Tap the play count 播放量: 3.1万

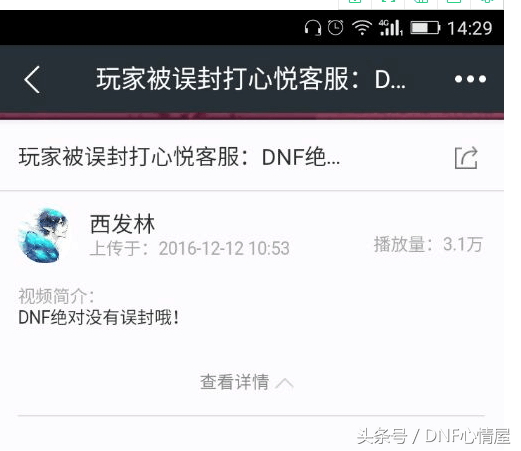point(428,244)
